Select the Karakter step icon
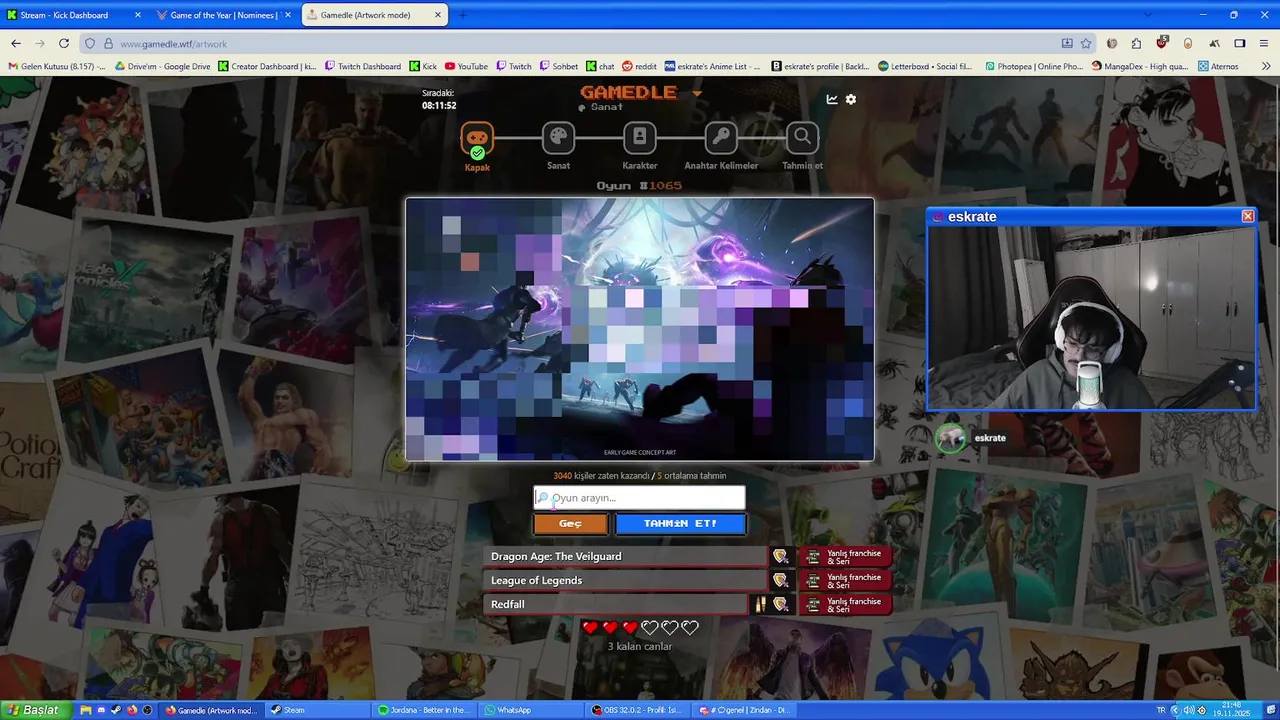The height and width of the screenshot is (720, 1280). coord(640,138)
